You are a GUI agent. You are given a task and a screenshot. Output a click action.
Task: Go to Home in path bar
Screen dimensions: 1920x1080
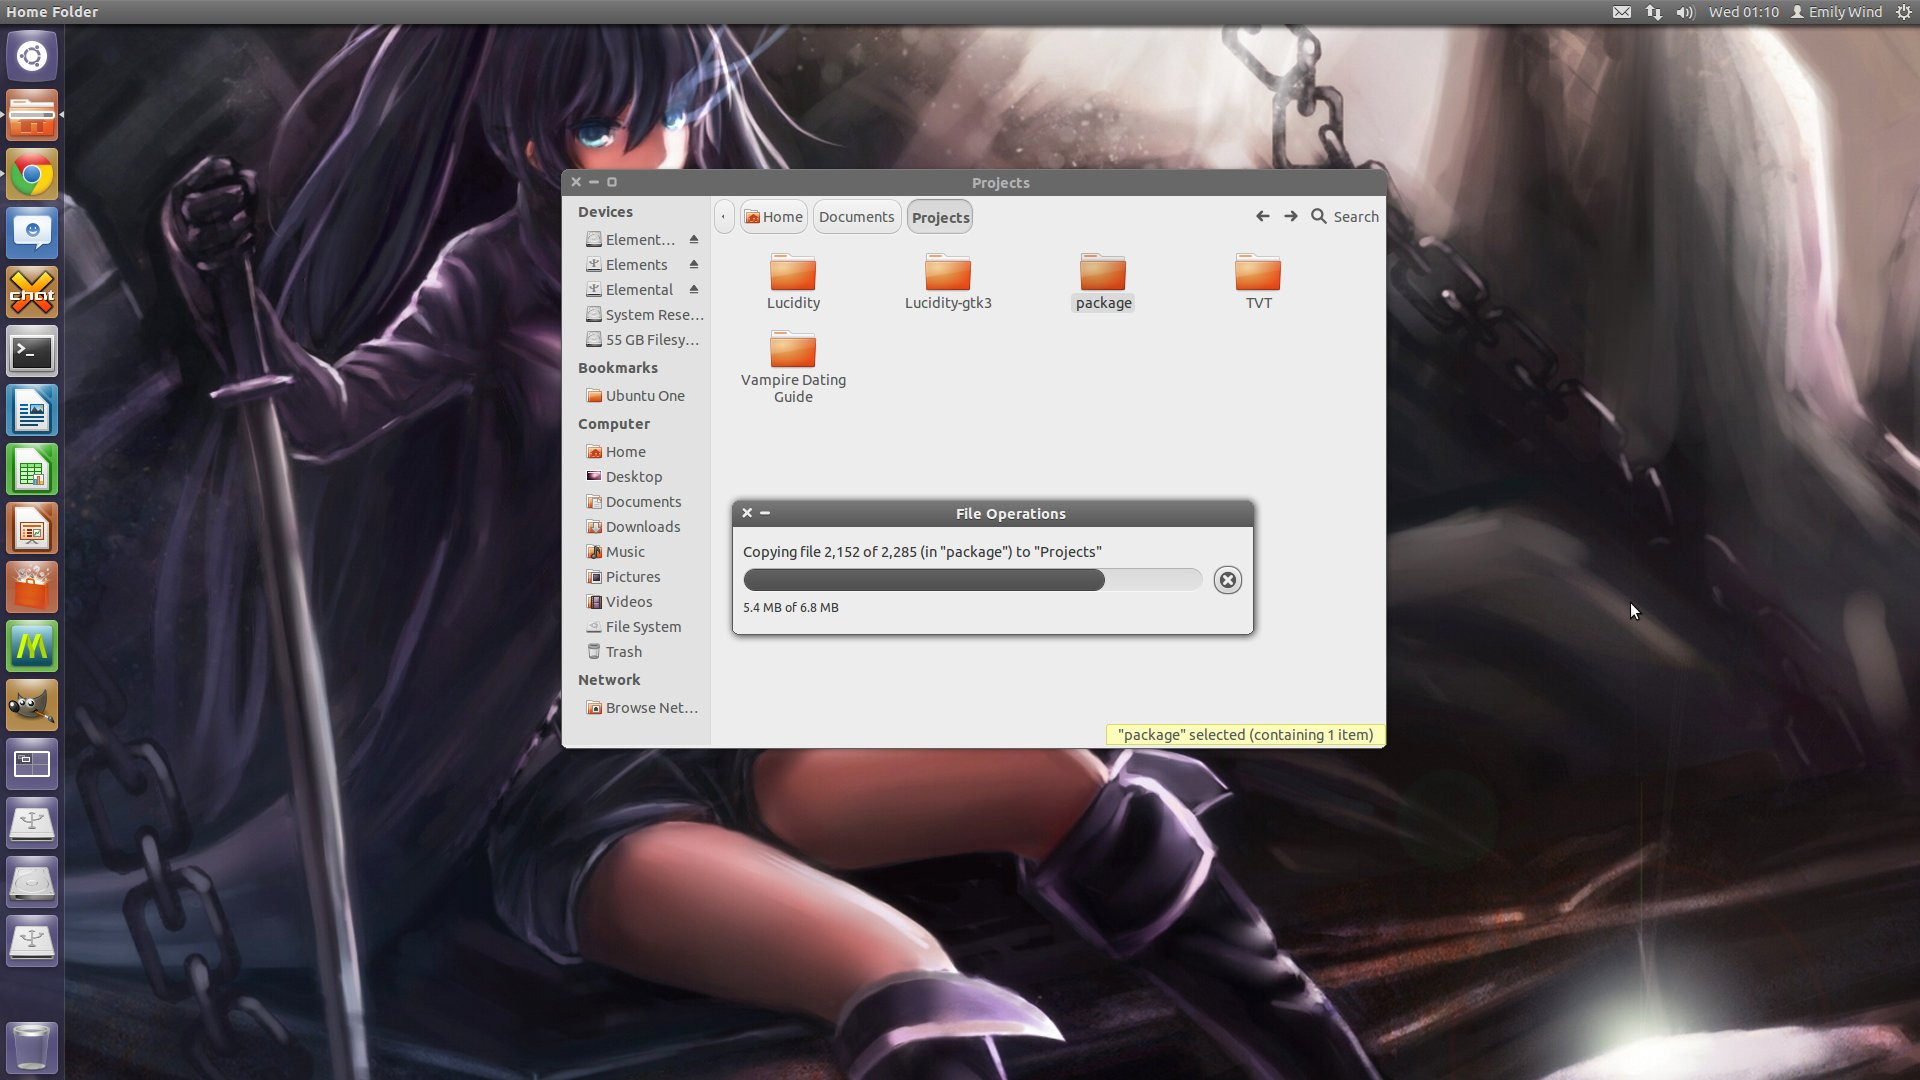(774, 217)
